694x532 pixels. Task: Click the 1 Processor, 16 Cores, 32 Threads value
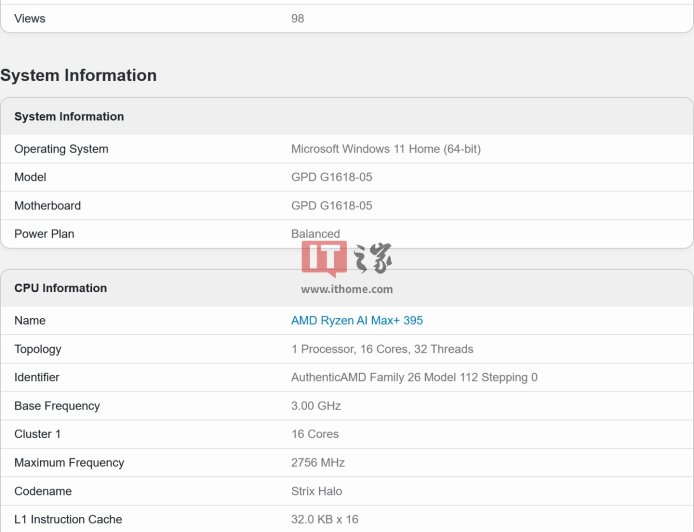pos(382,349)
